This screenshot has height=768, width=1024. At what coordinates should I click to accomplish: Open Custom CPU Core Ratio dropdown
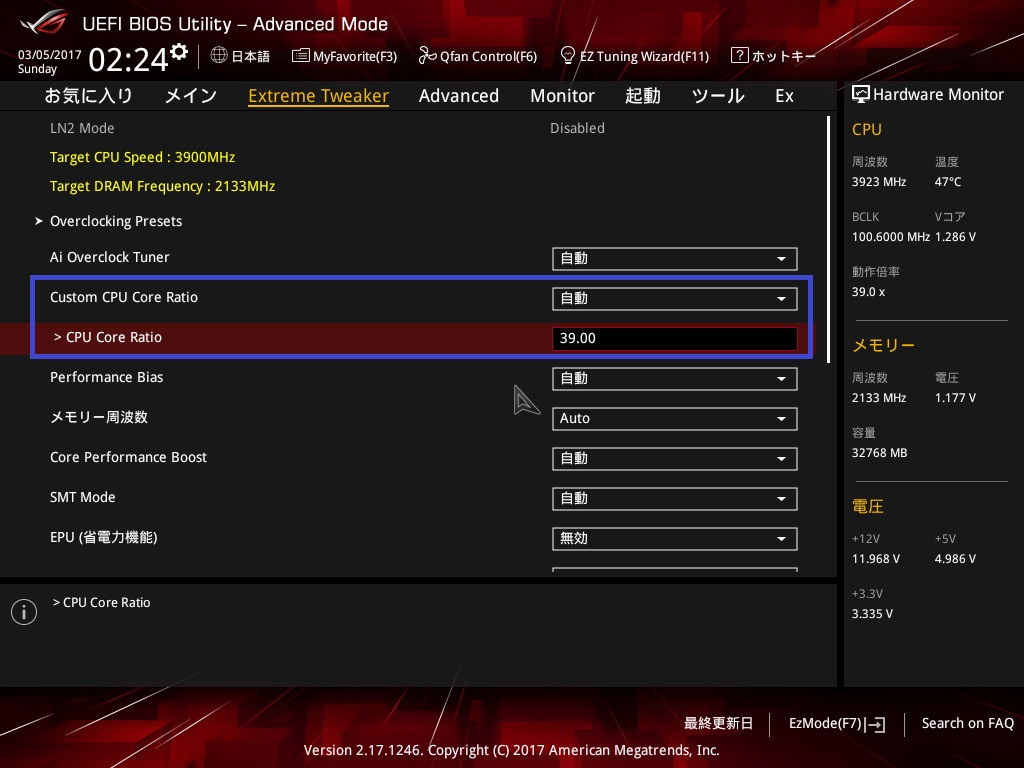coord(675,298)
